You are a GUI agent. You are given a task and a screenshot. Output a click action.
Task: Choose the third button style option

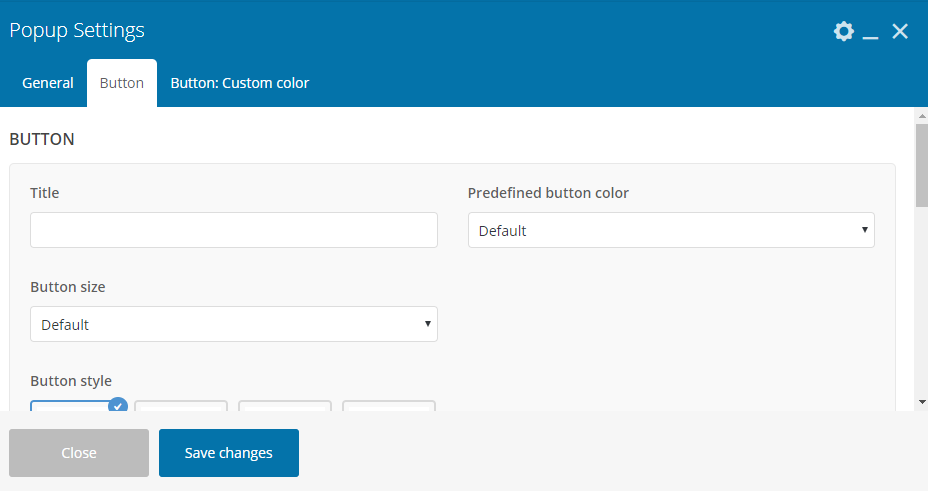pos(285,405)
